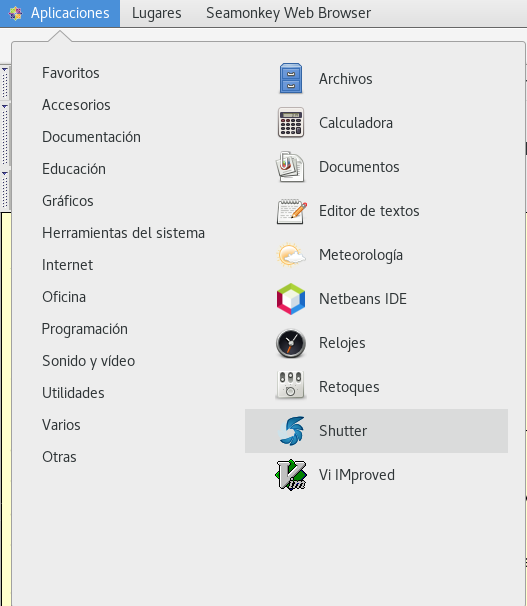Select the Sonido y vídeo category

[x=88, y=361]
